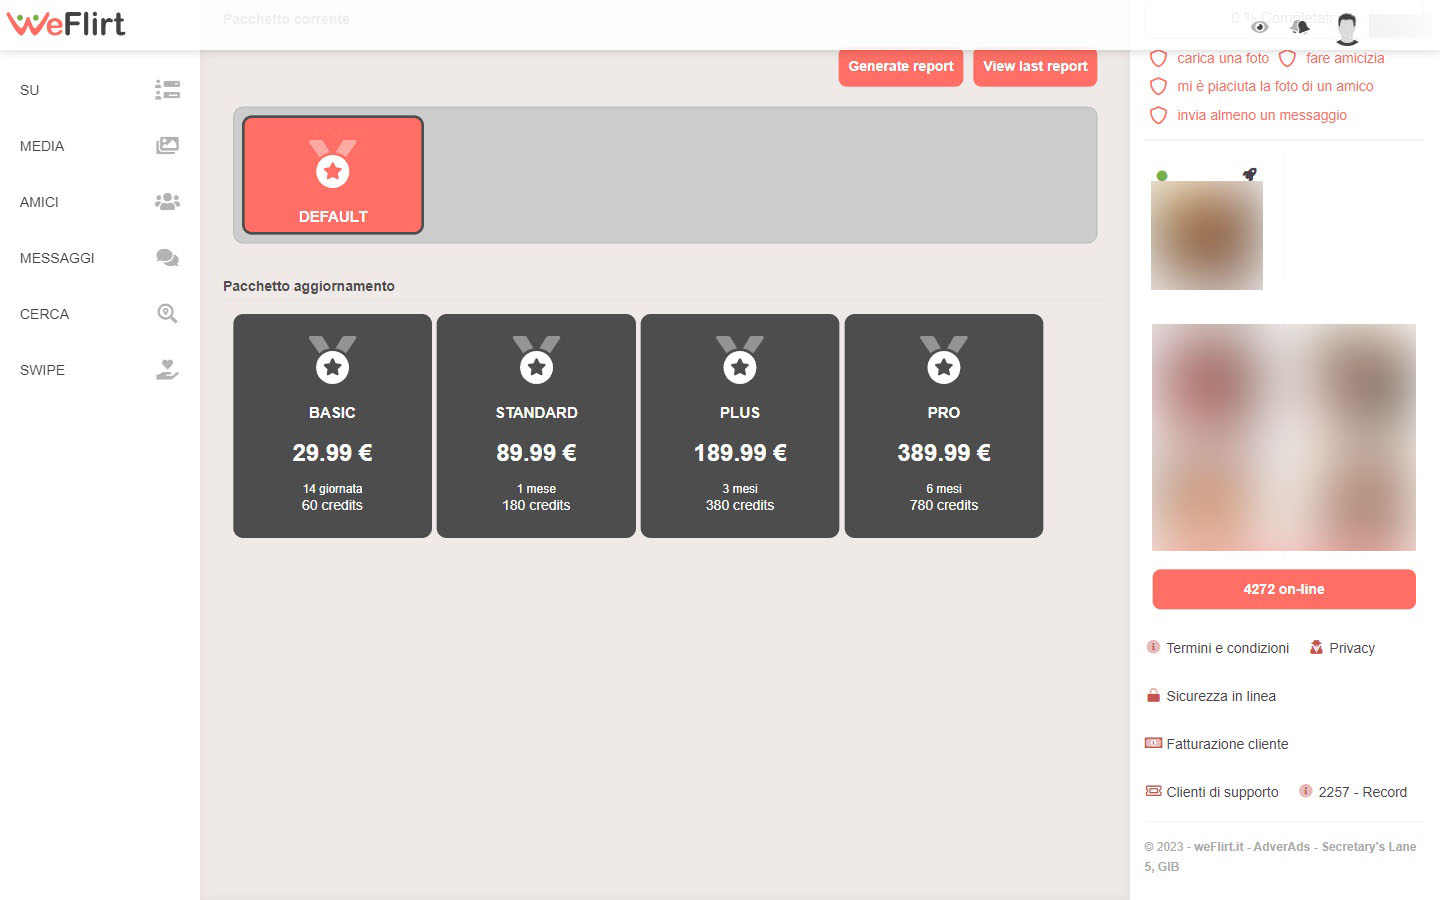This screenshot has width=1440, height=900.
Task: Click the medal icon on PLUS card
Action: click(740, 360)
